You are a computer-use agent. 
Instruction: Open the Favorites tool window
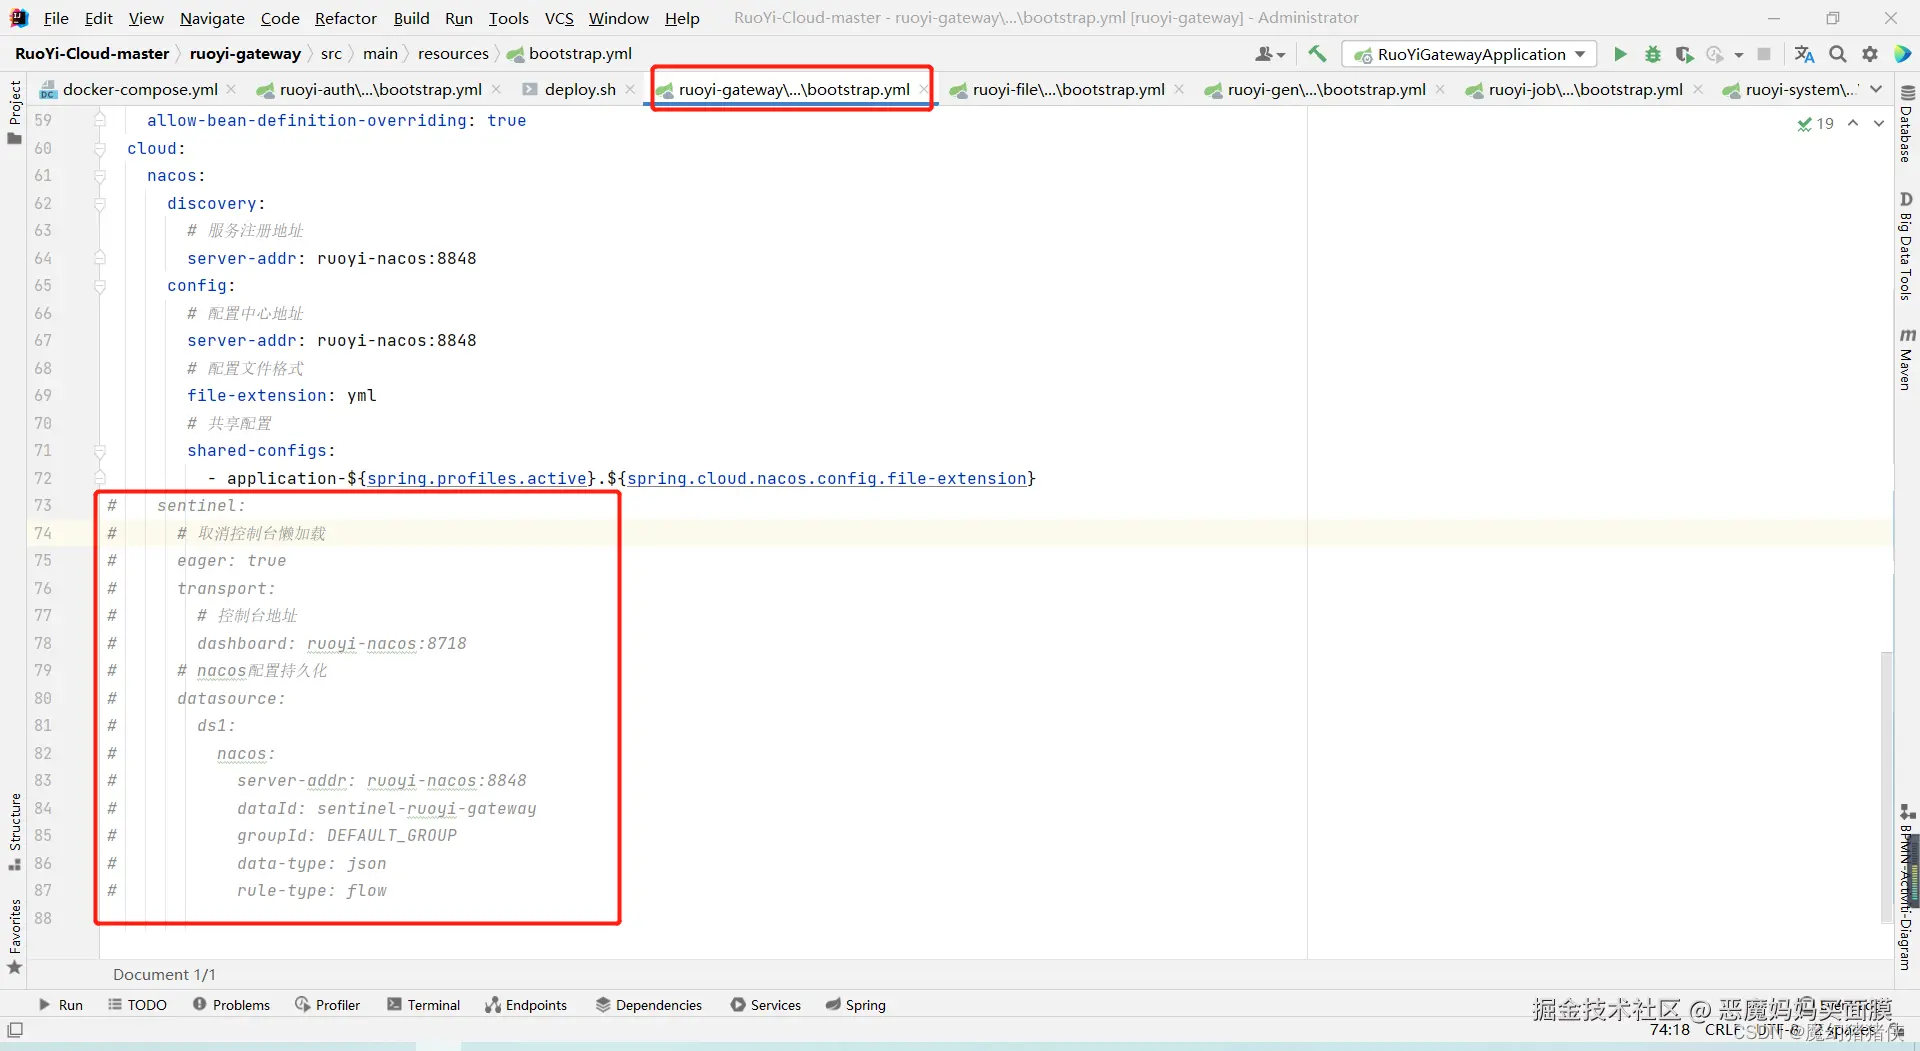(x=14, y=937)
